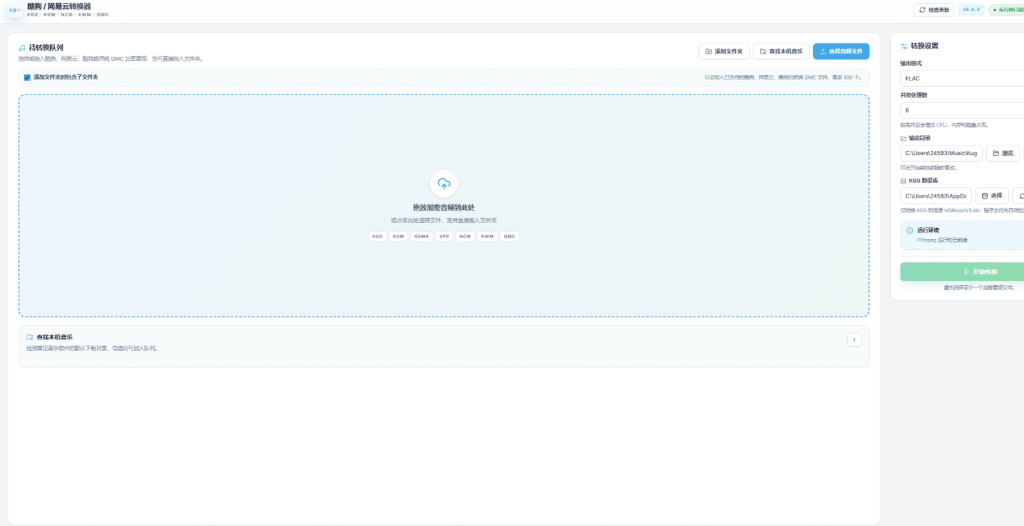Click the blue 选择音频文件 button
Image resolution: width=1024 pixels, height=526 pixels.
[x=841, y=51]
